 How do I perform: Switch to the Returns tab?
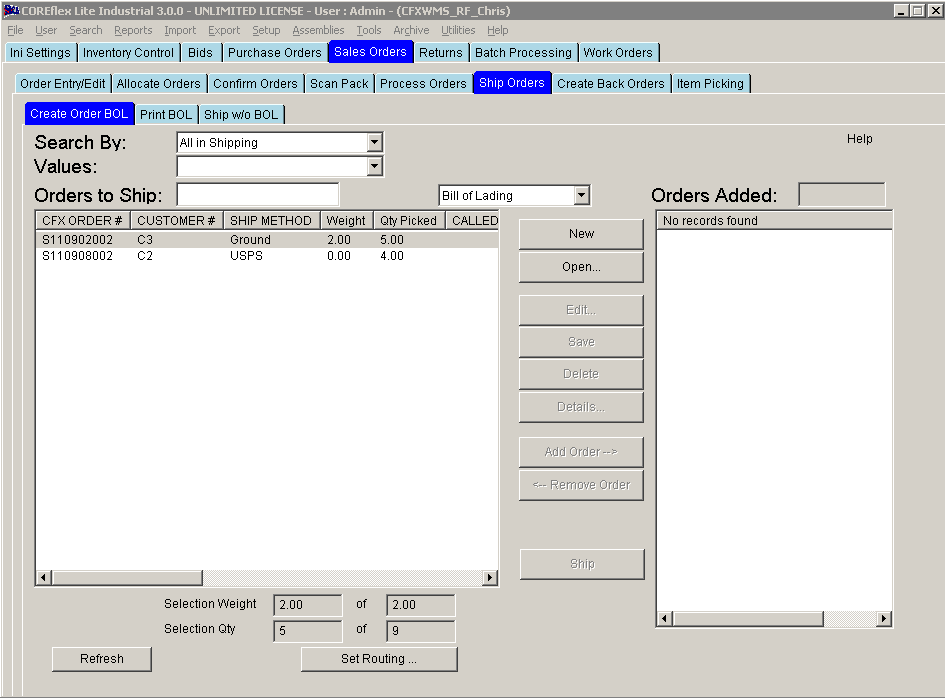tap(441, 52)
